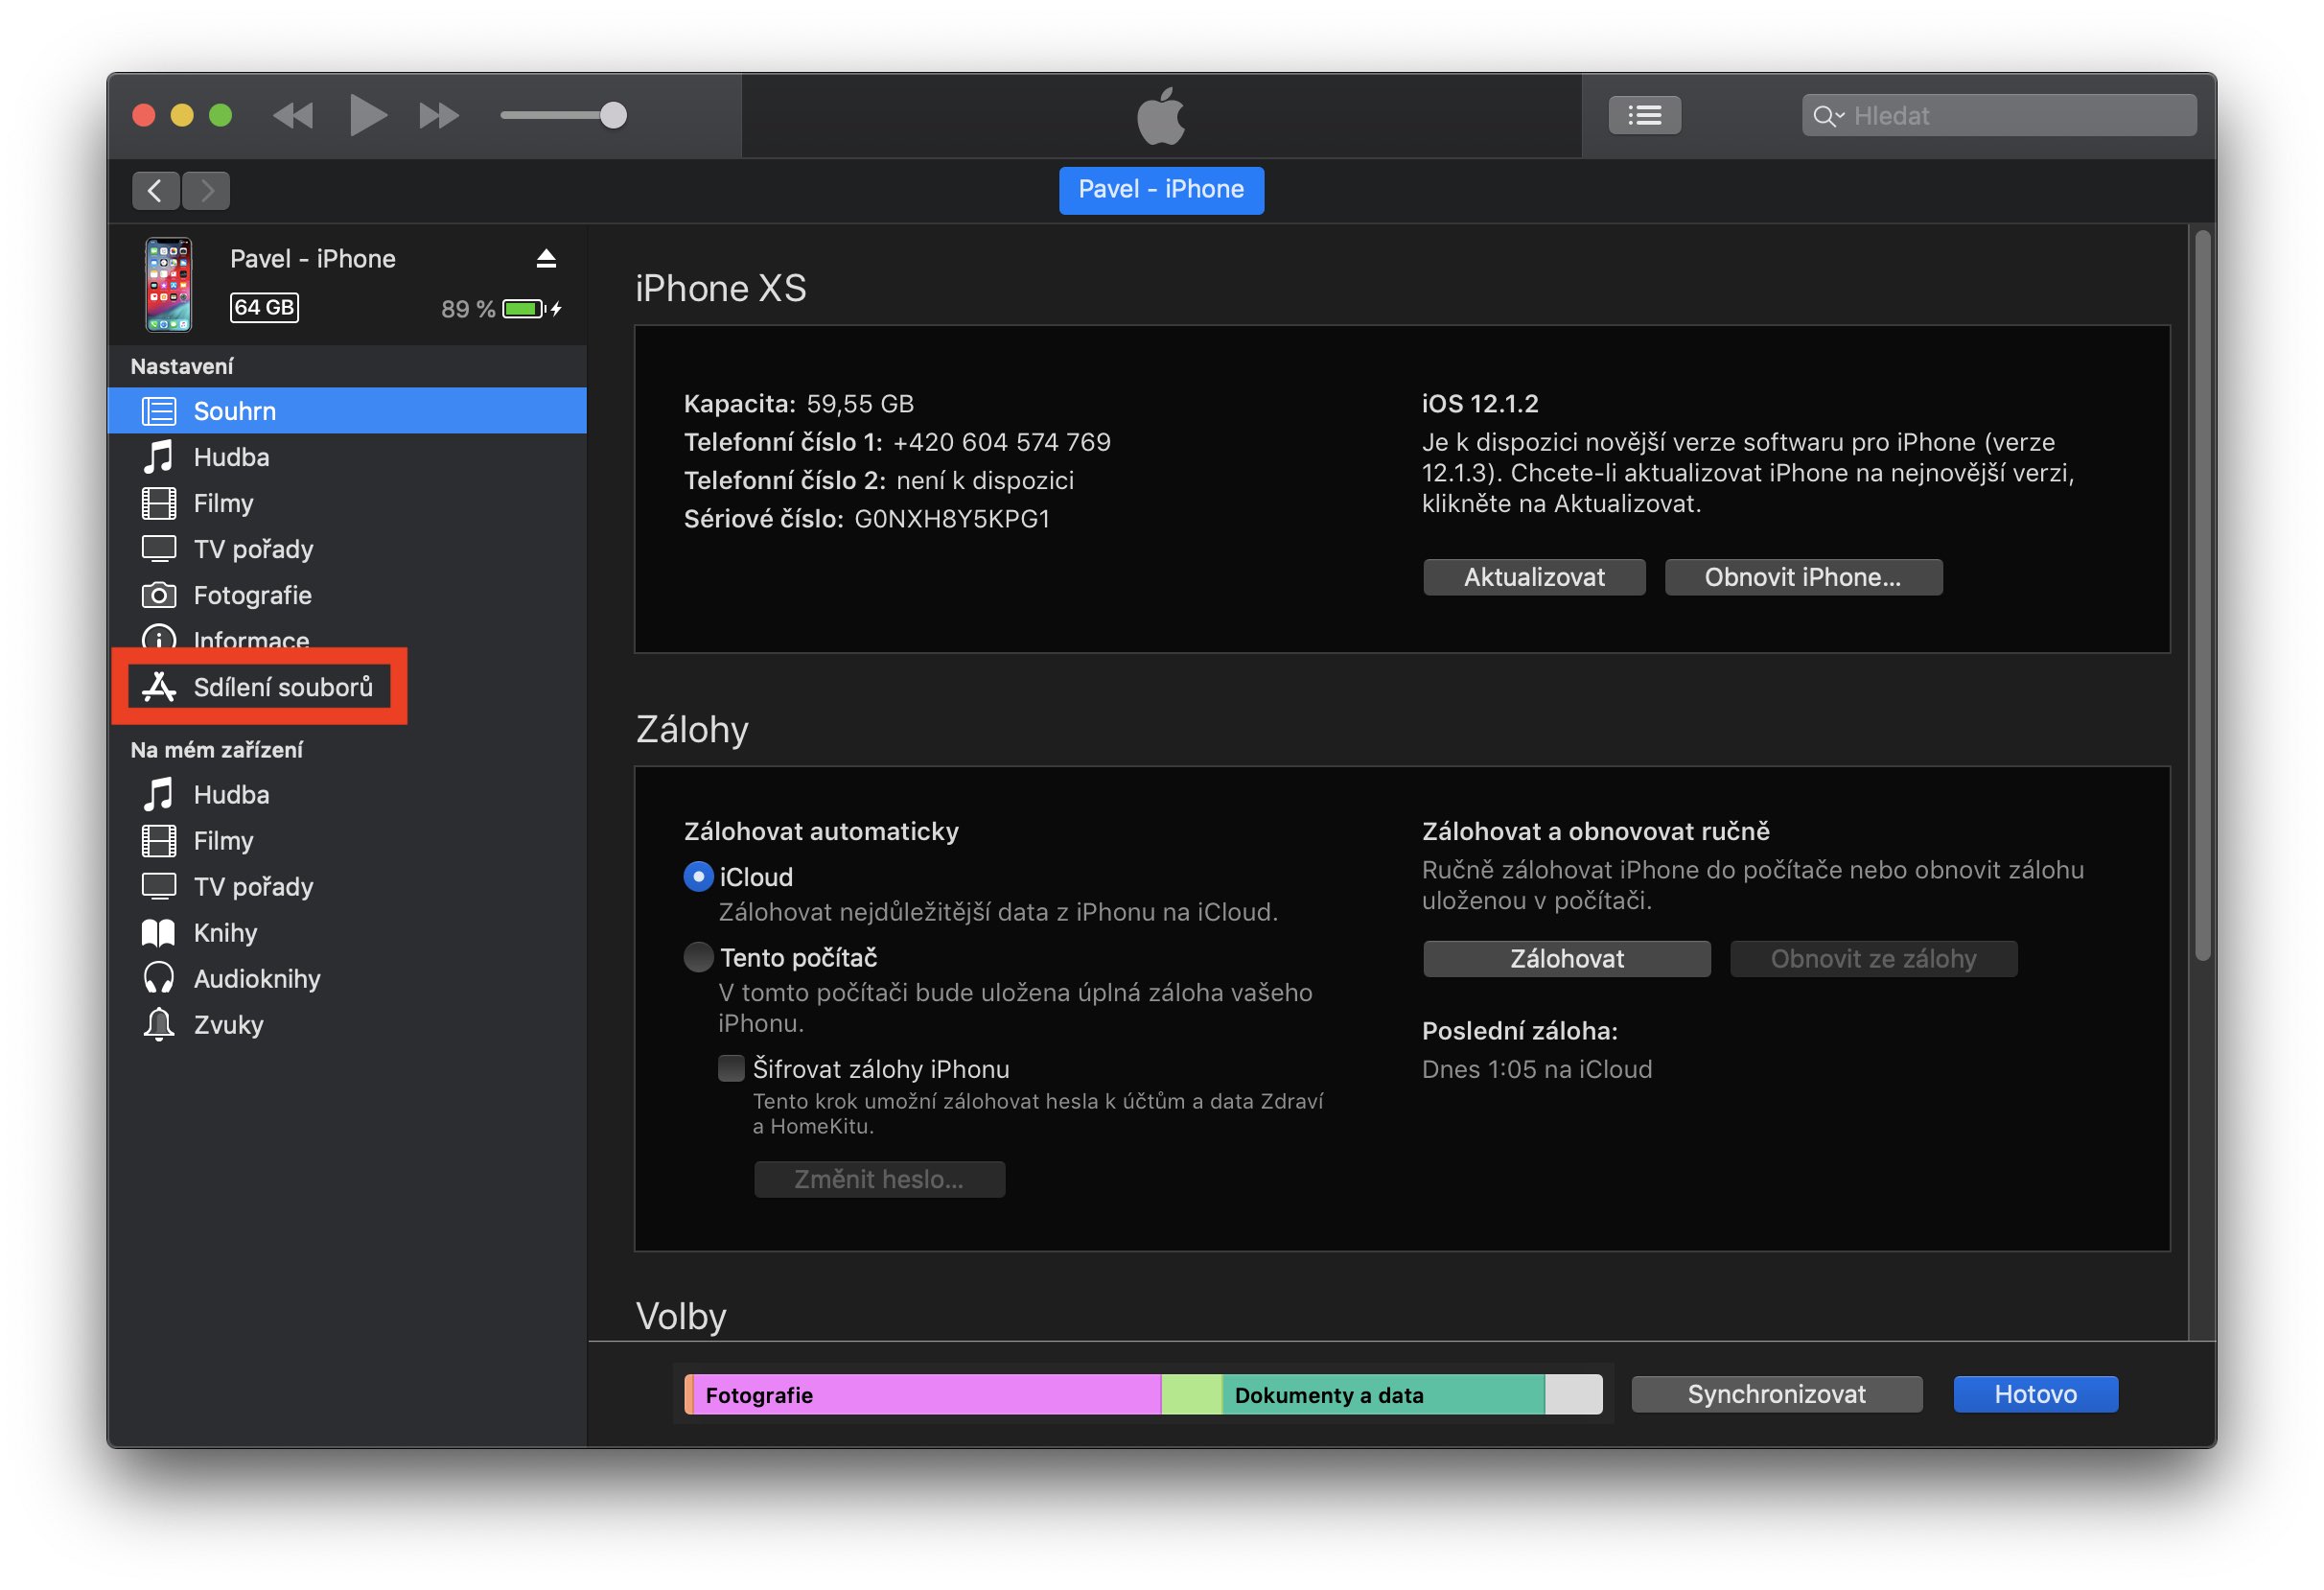This screenshot has height=1590, width=2324.
Task: Open Filmy under Nastavení
Action: point(346,502)
